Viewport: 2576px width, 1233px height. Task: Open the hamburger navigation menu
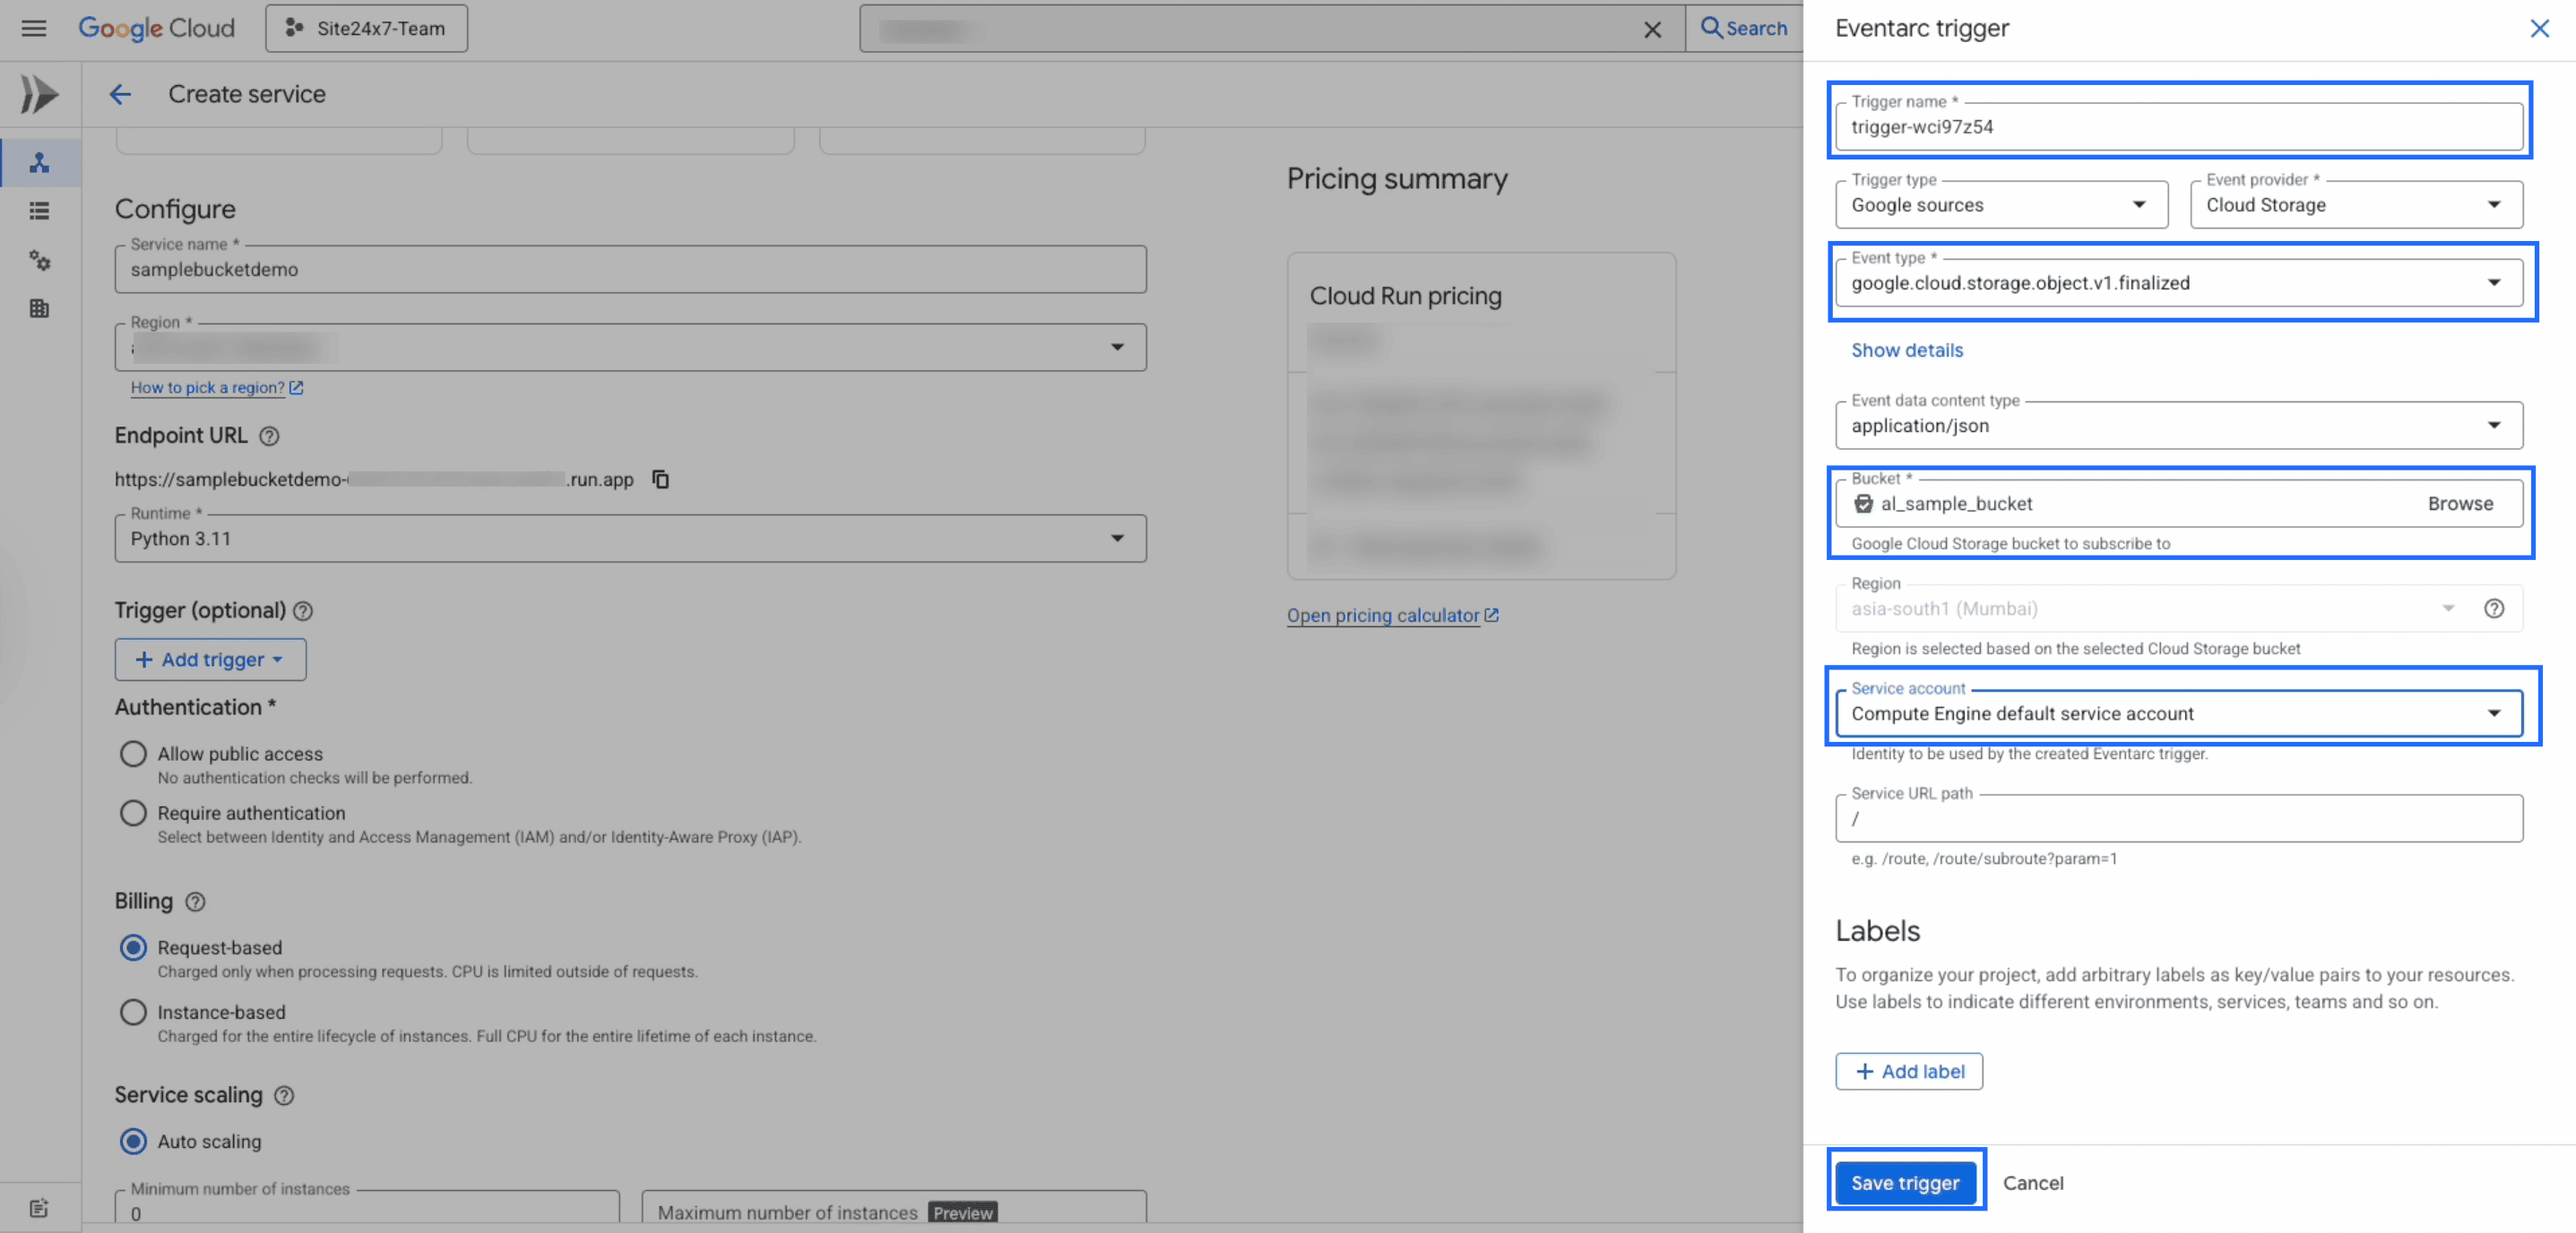coord(34,28)
